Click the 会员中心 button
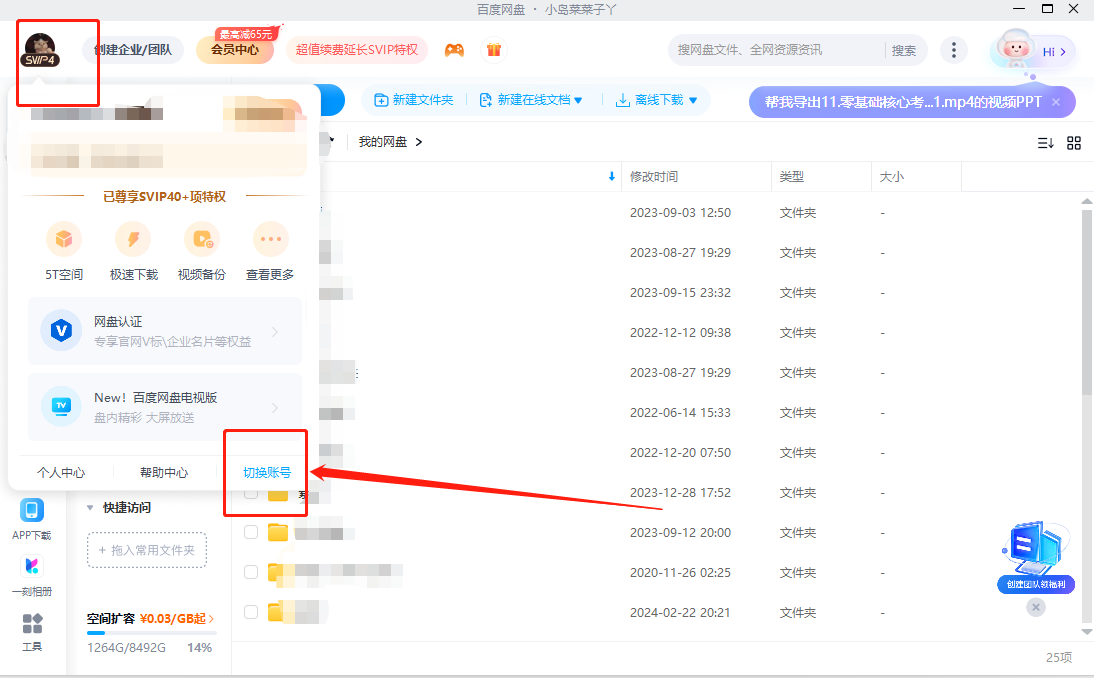This screenshot has height=678, width=1094. click(235, 50)
